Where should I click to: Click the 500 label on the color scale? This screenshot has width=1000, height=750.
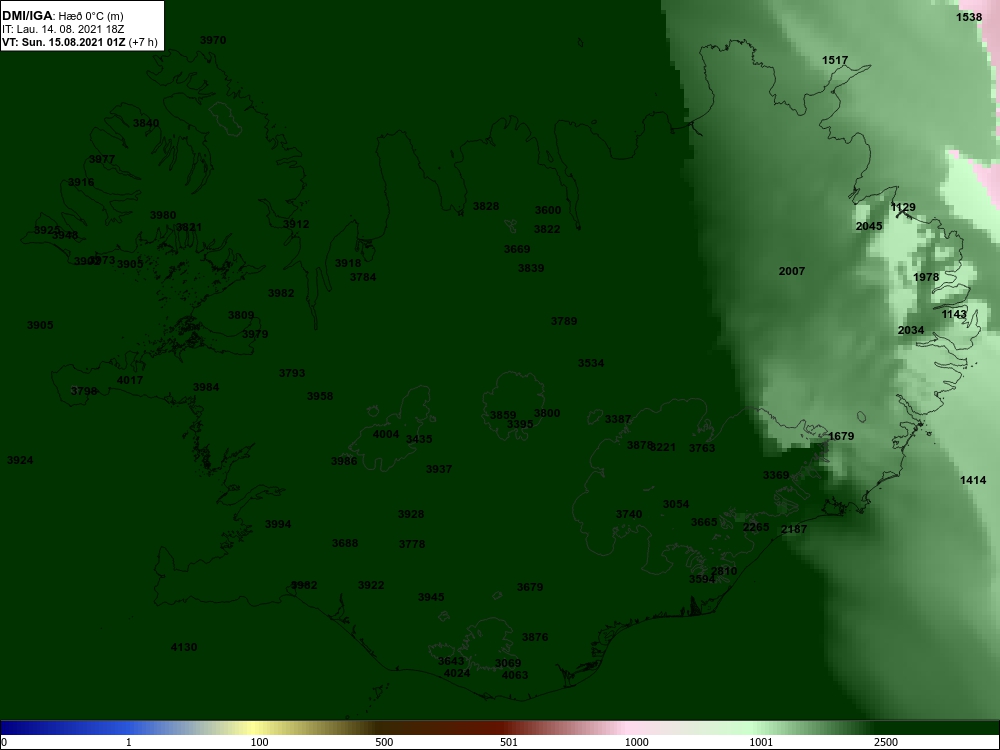(x=384, y=742)
